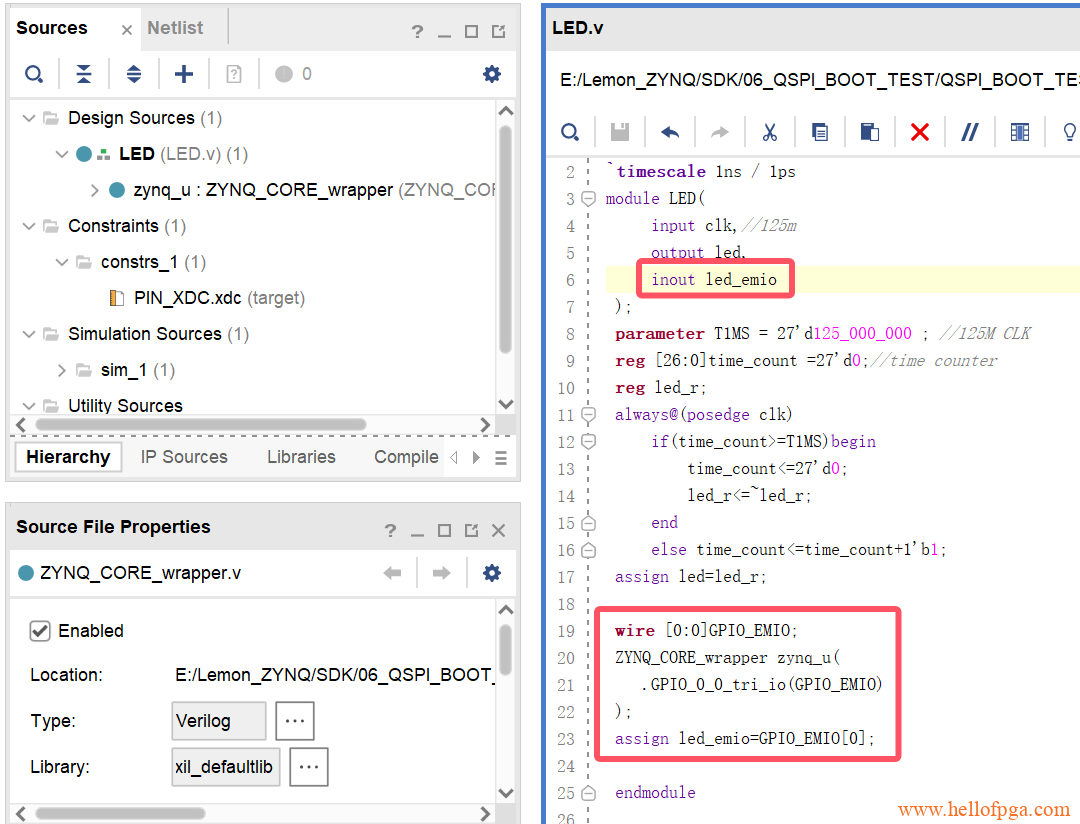Click the browse button next to Type Verilog
Viewport: 1080px width, 824px height.
(x=294, y=720)
